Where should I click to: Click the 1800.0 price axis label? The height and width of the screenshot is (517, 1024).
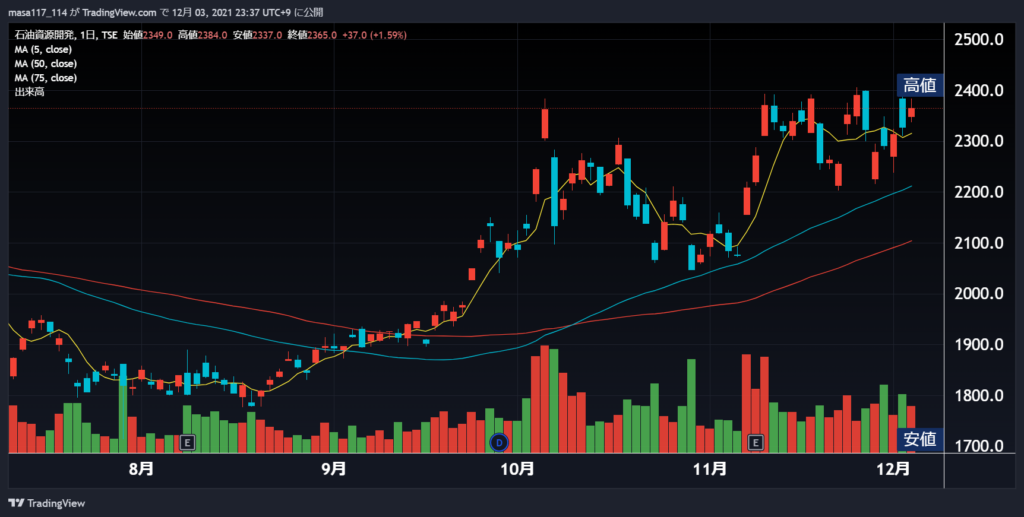click(978, 396)
